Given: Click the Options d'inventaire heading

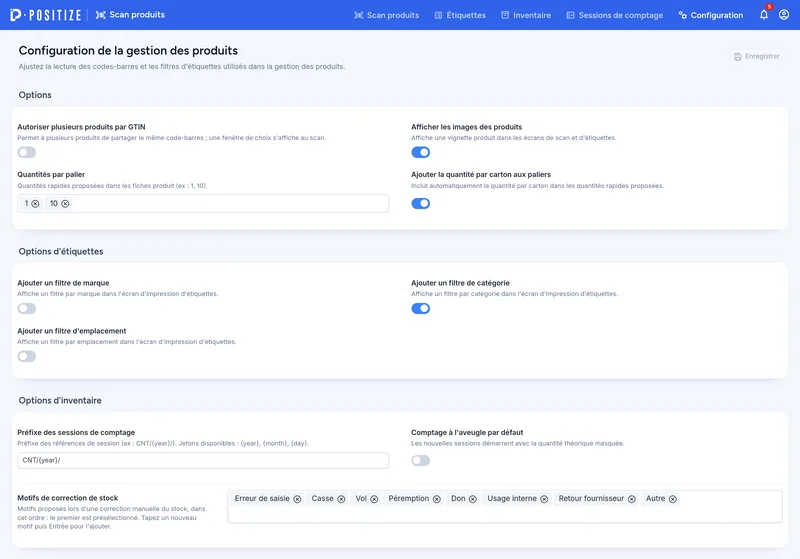Looking at the screenshot, I should click(x=60, y=400).
